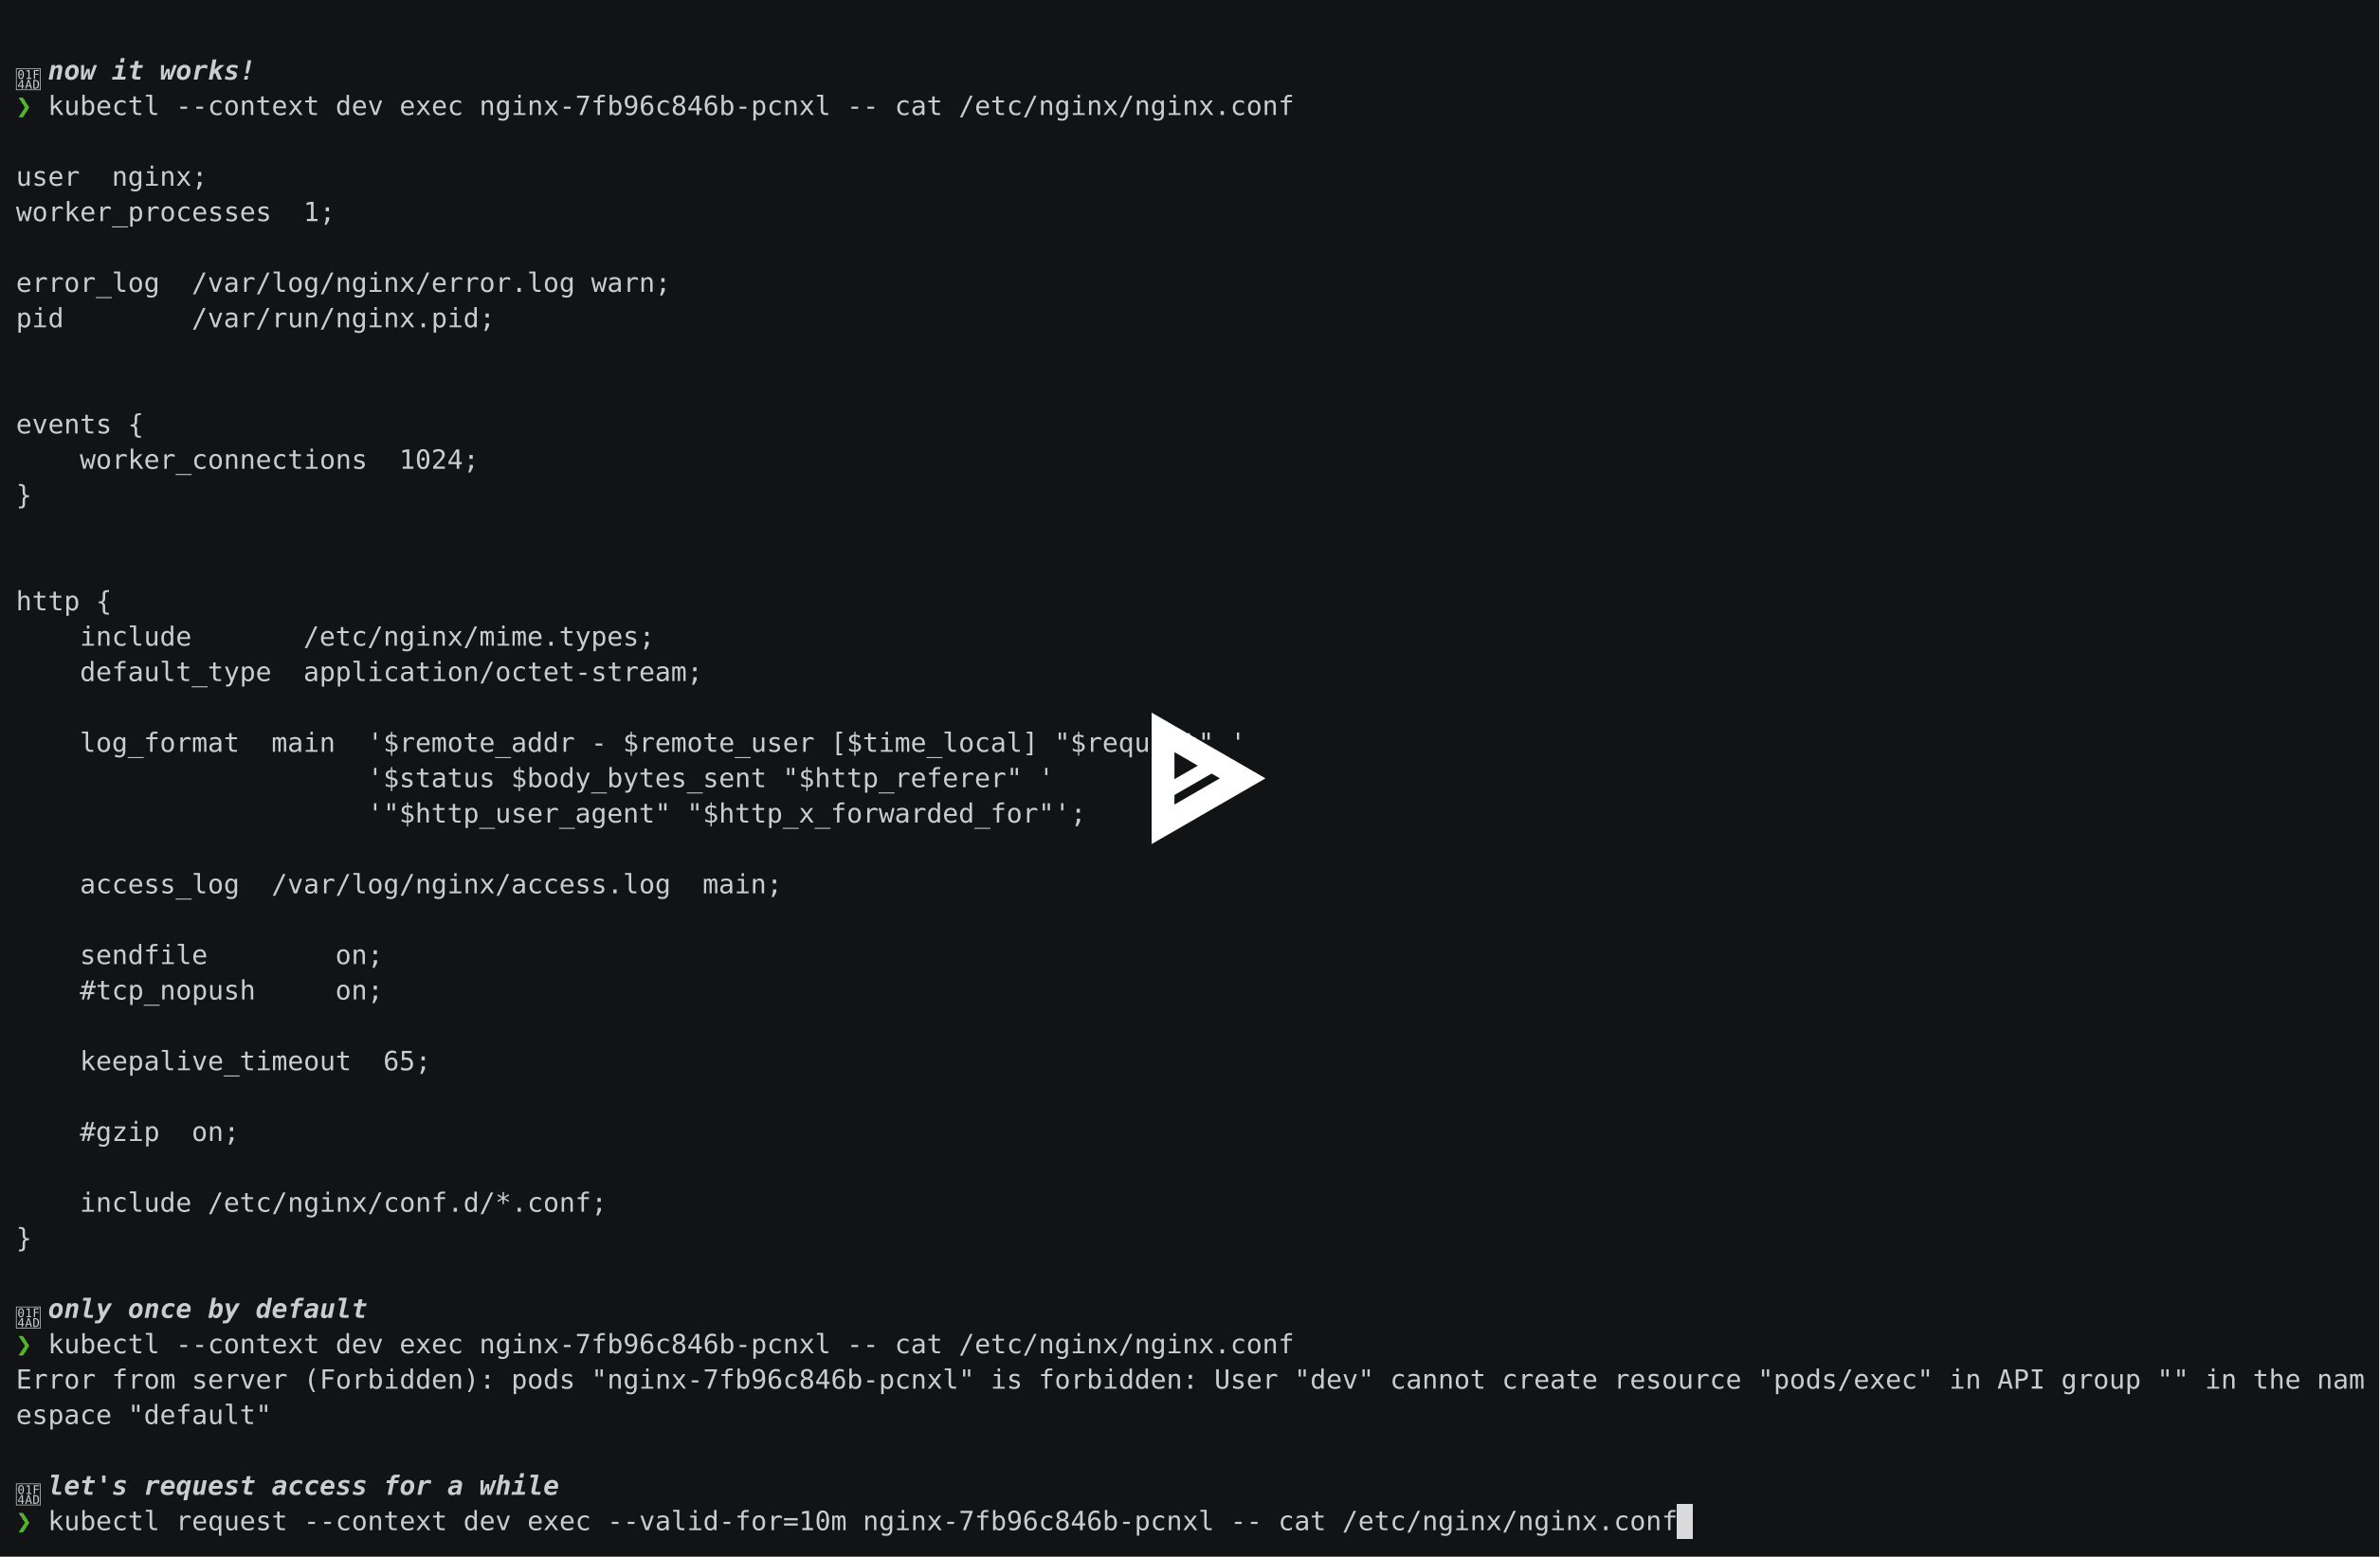Click the 'let's request access for a while' icon
This screenshot has width=2380, height=1557.
coord(26,1486)
